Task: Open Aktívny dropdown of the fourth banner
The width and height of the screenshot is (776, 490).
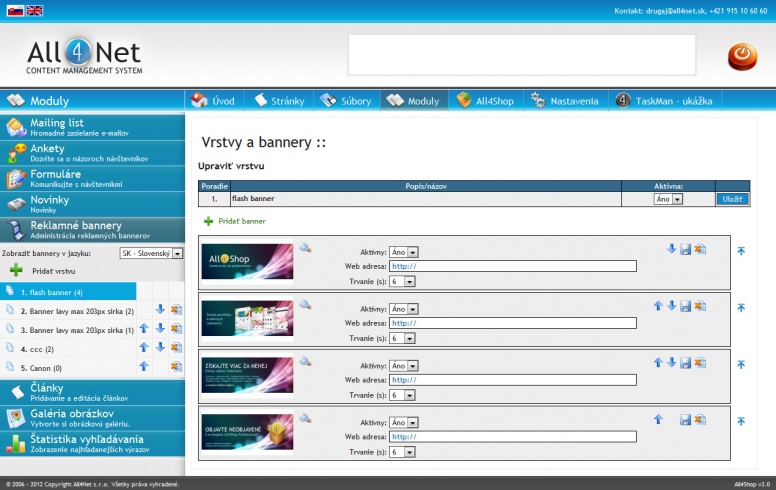Action: [405, 423]
